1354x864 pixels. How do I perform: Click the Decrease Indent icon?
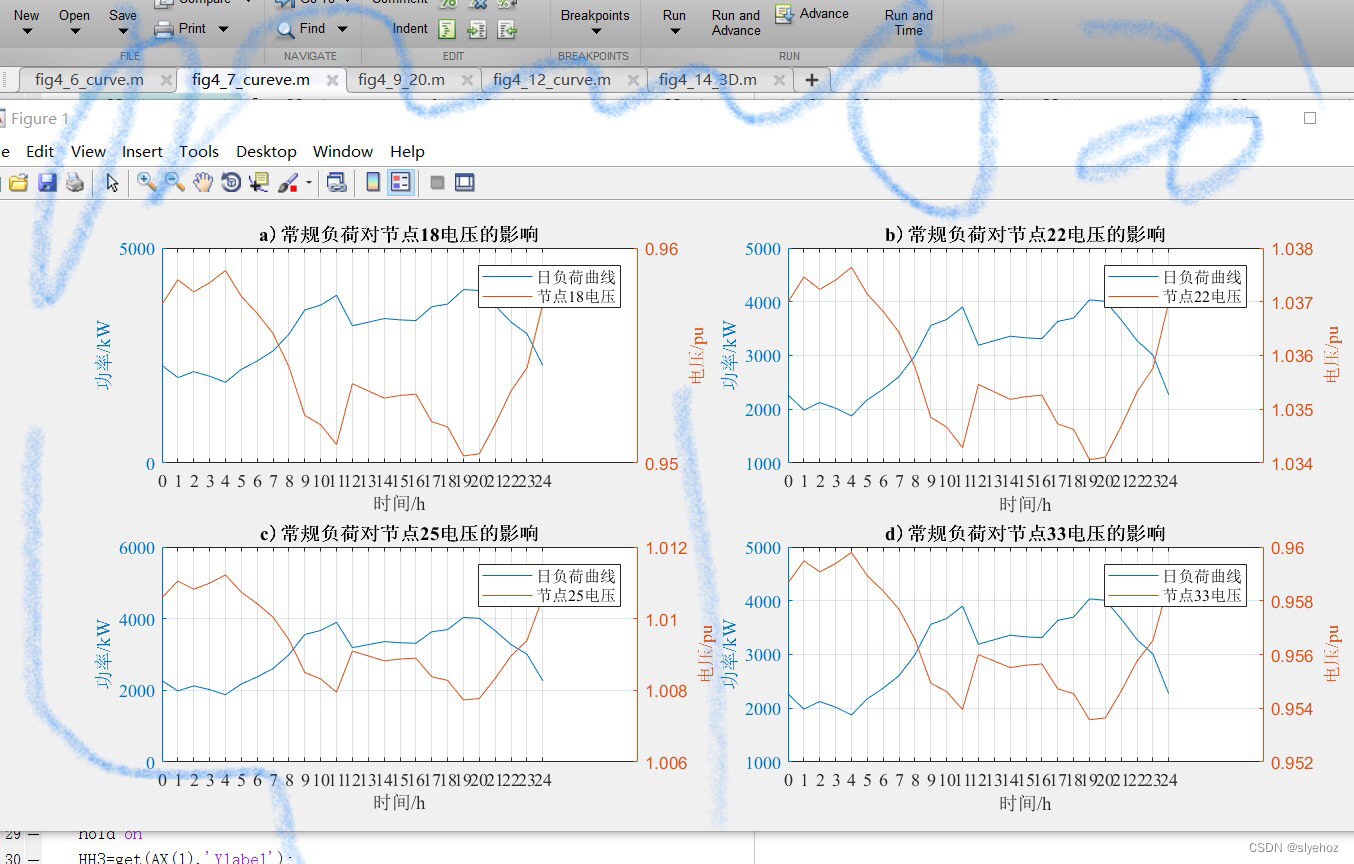tap(508, 30)
